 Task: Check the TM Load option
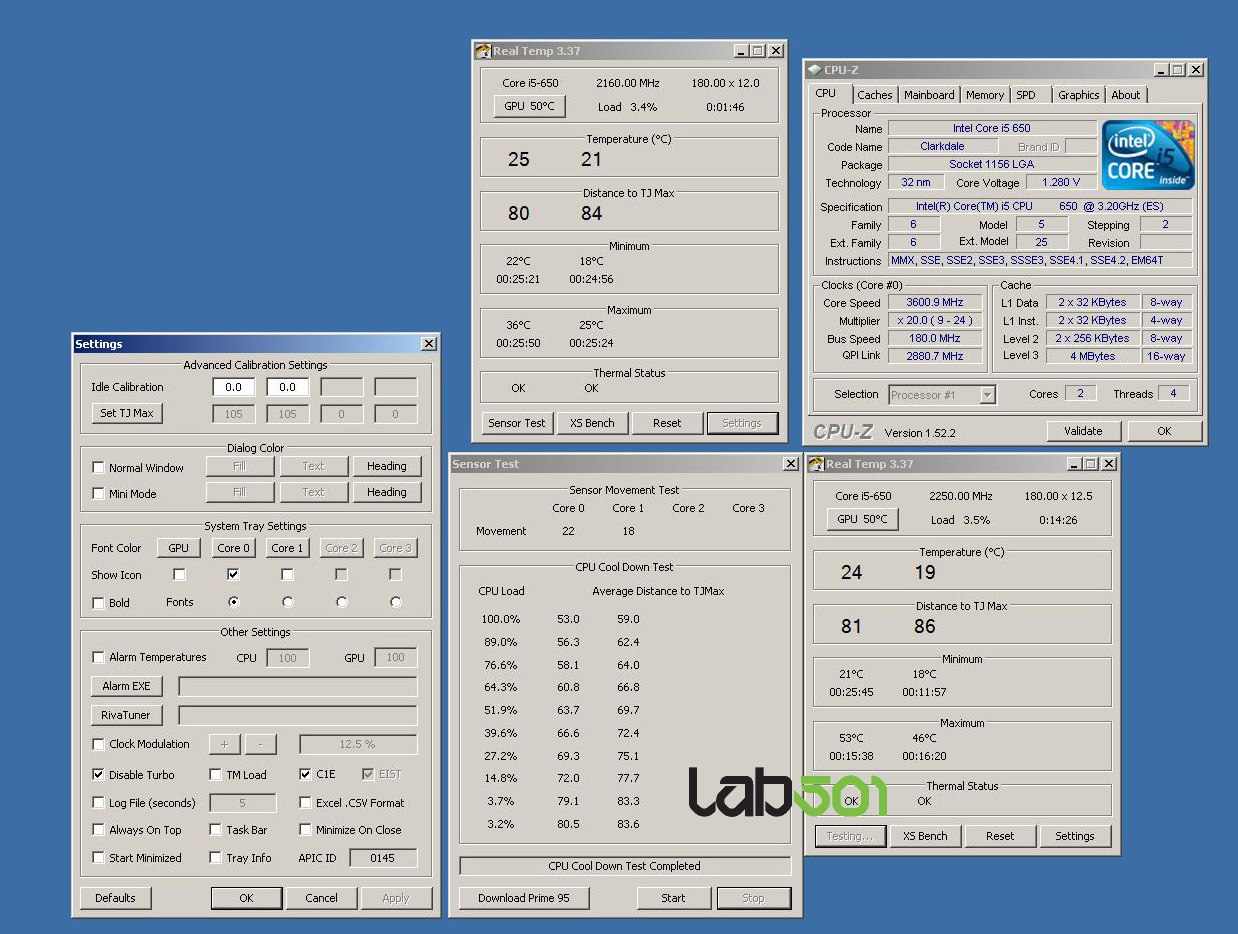coord(216,774)
